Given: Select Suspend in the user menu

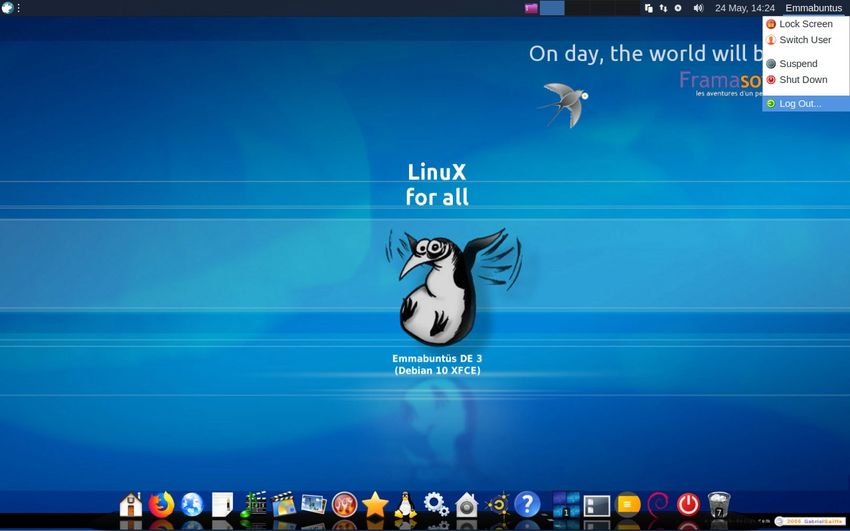Looking at the screenshot, I should pos(806,63).
